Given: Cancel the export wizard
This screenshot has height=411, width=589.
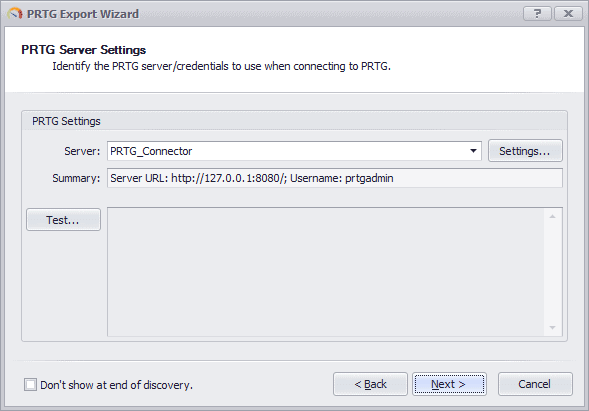Looking at the screenshot, I should (x=535, y=384).
